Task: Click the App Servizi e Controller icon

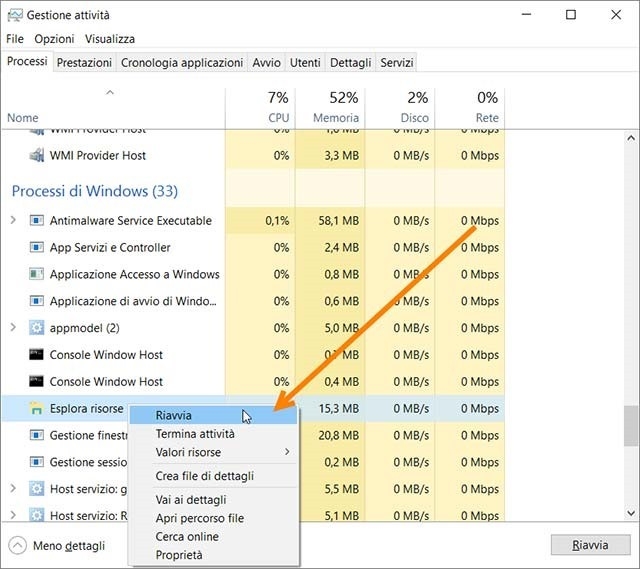Action: coord(36,247)
